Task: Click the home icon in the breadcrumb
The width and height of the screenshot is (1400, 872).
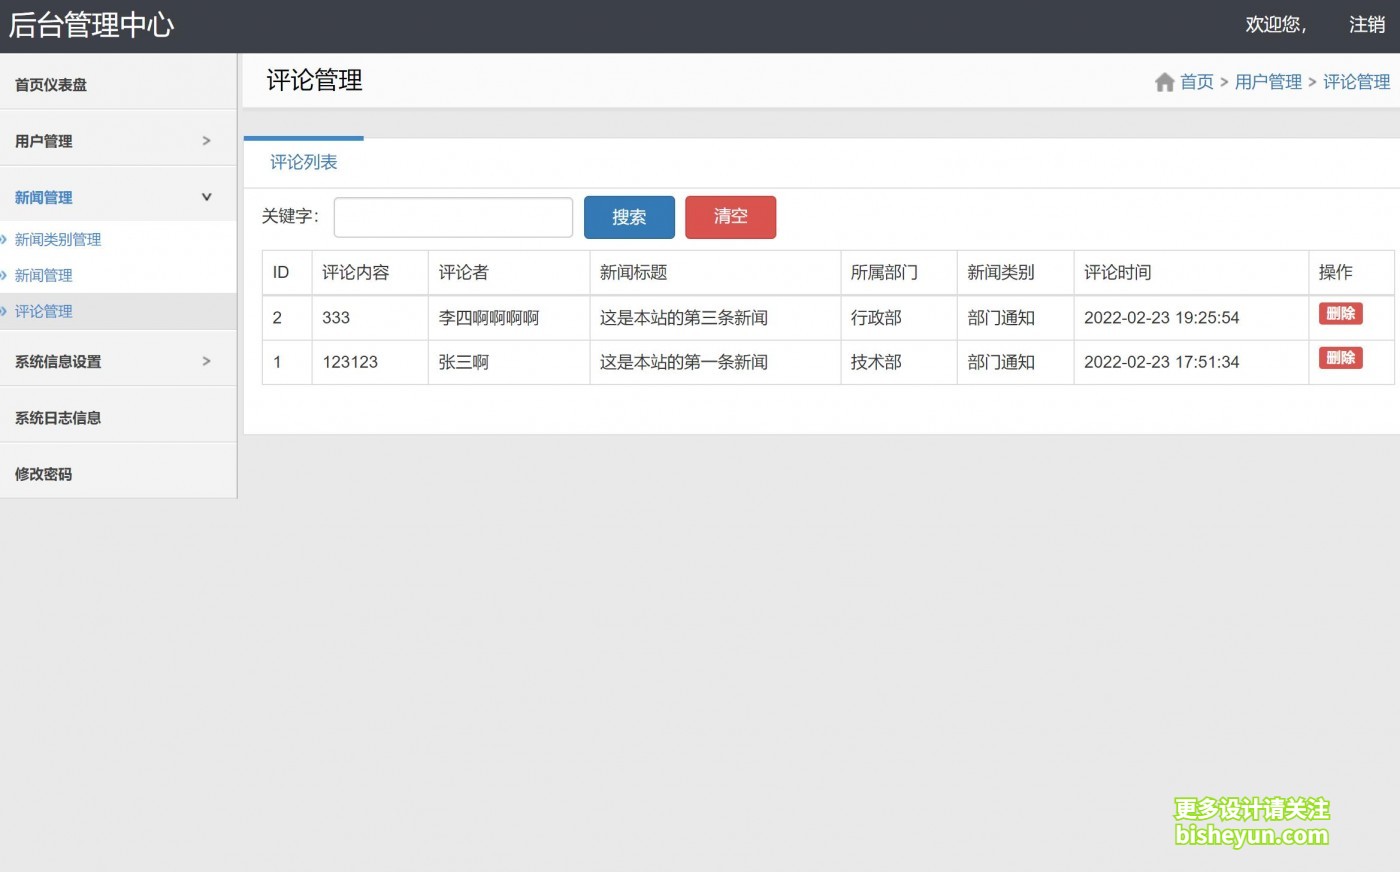Action: (x=1164, y=82)
